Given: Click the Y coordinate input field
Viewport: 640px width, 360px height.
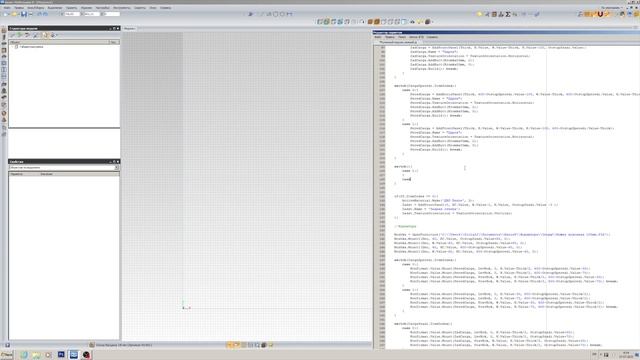Looking at the screenshot, I should pos(92,14).
